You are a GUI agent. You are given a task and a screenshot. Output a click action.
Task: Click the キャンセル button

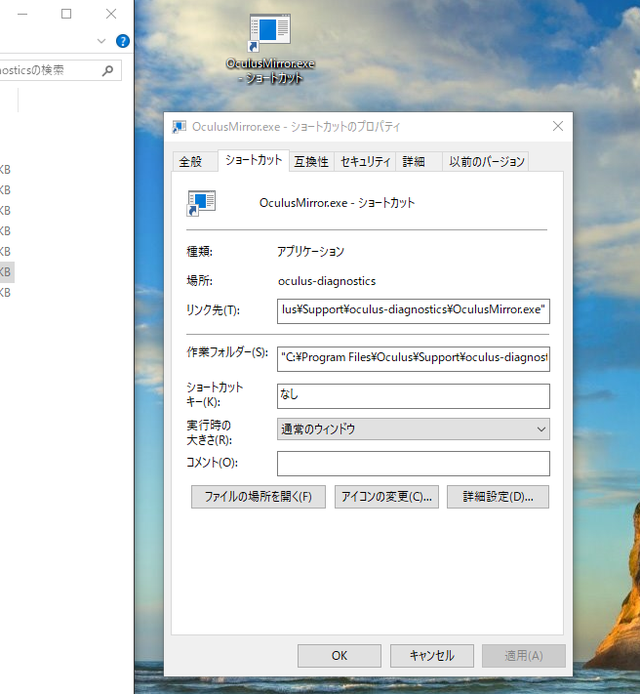[x=432, y=655]
